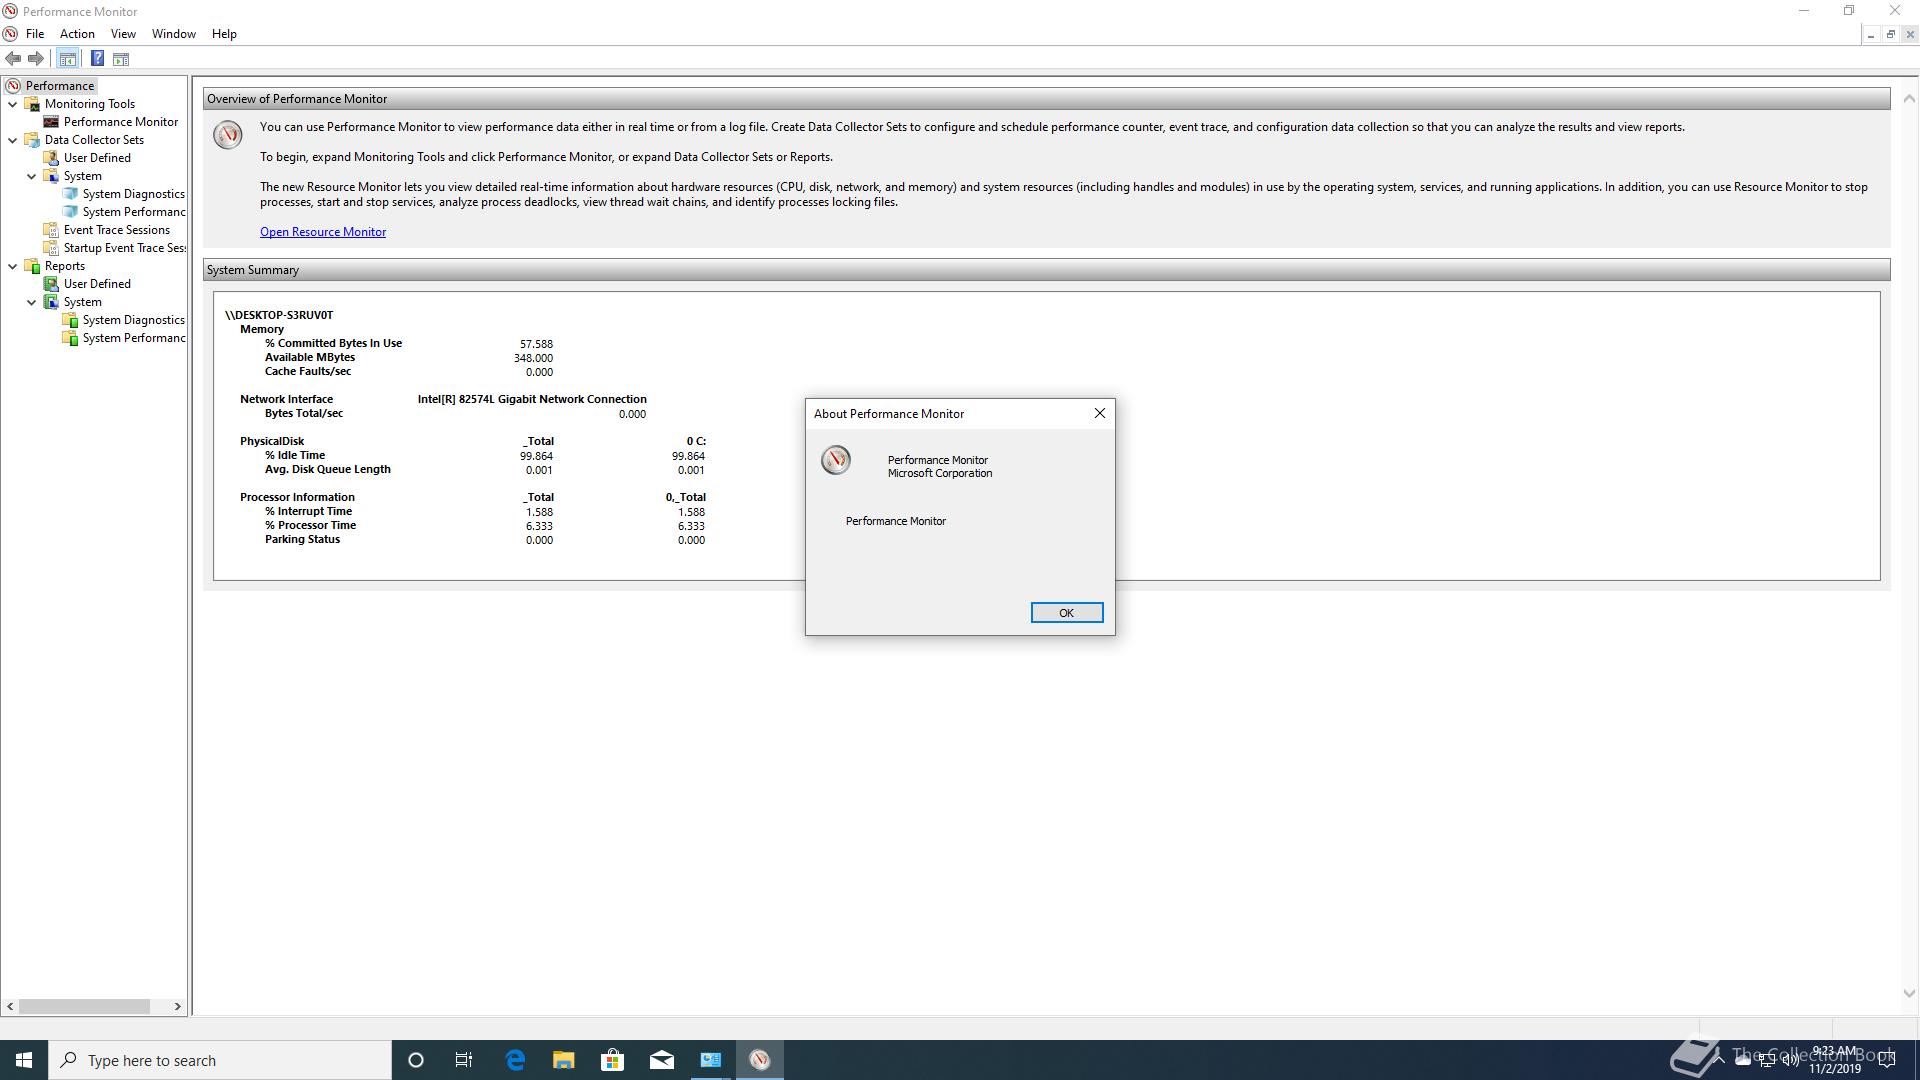Click the Show/Hide Console Tree toolbar icon
The height and width of the screenshot is (1080, 1920).
[67, 59]
